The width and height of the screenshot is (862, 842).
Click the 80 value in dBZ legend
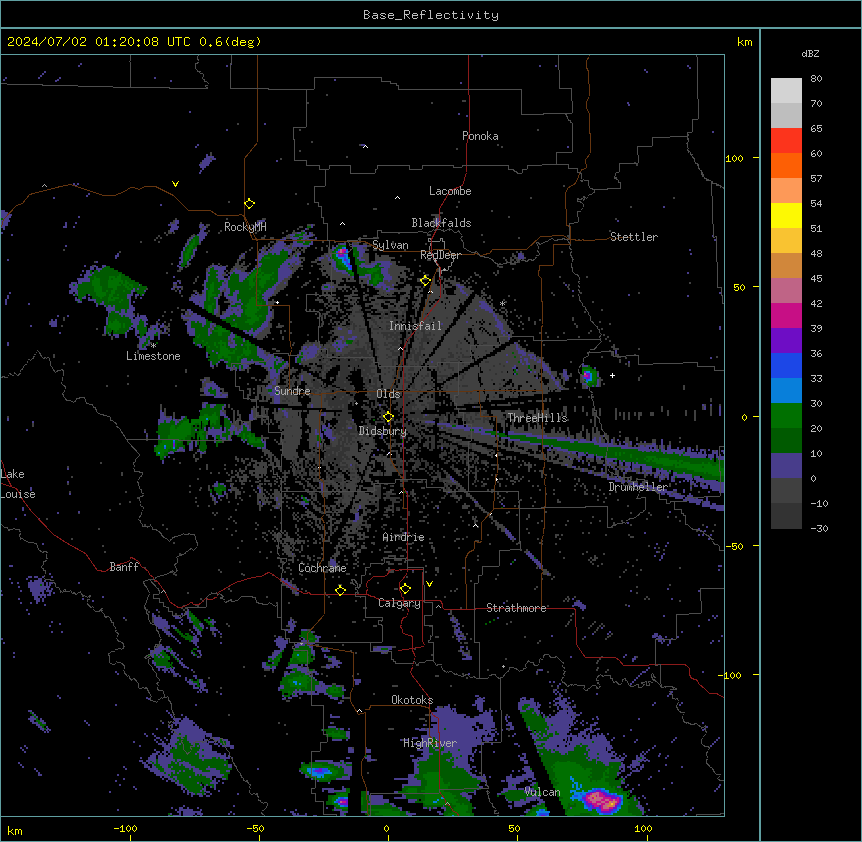click(816, 79)
